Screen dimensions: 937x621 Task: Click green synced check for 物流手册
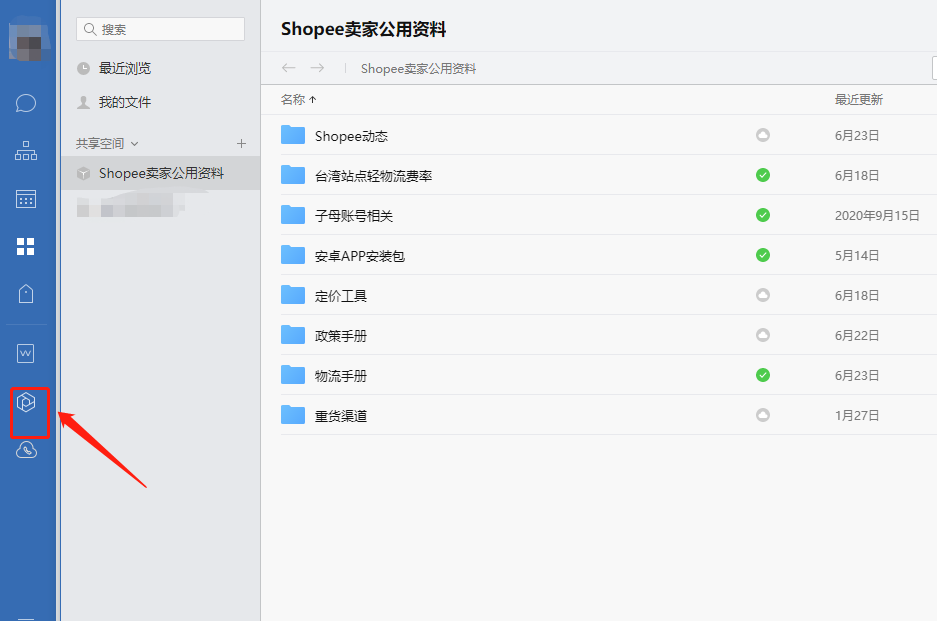[763, 375]
